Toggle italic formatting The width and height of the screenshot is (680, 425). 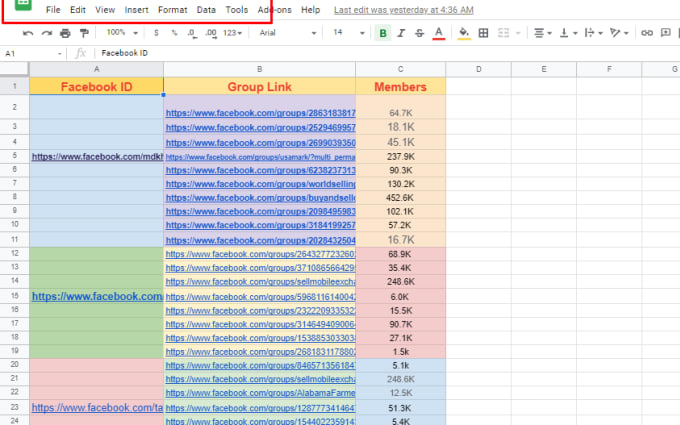point(401,33)
